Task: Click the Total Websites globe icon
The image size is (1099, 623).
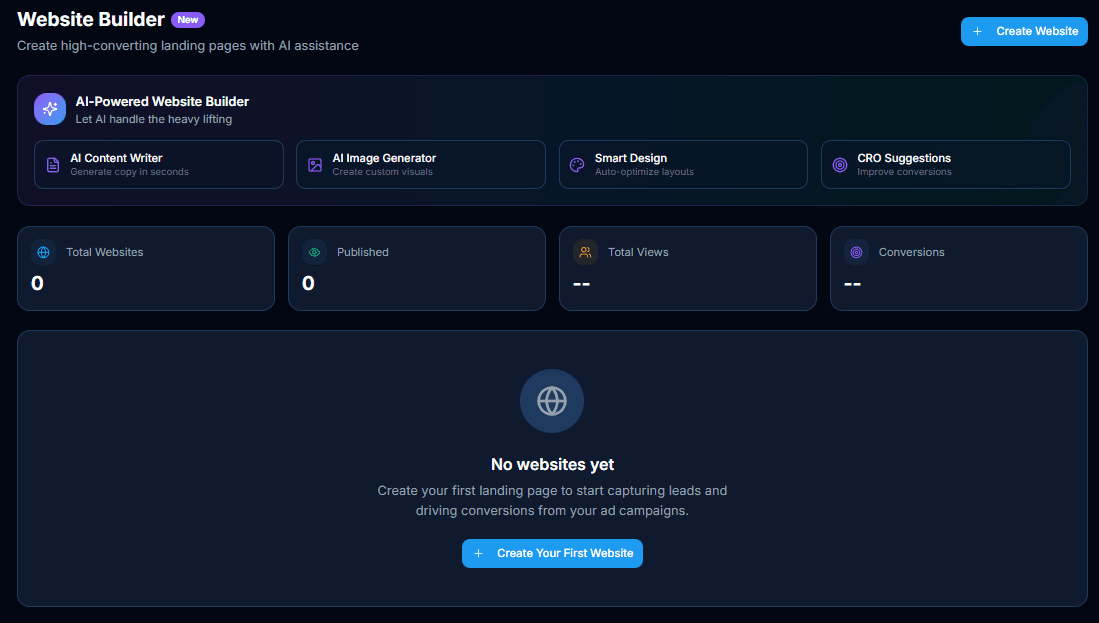Action: coord(43,252)
